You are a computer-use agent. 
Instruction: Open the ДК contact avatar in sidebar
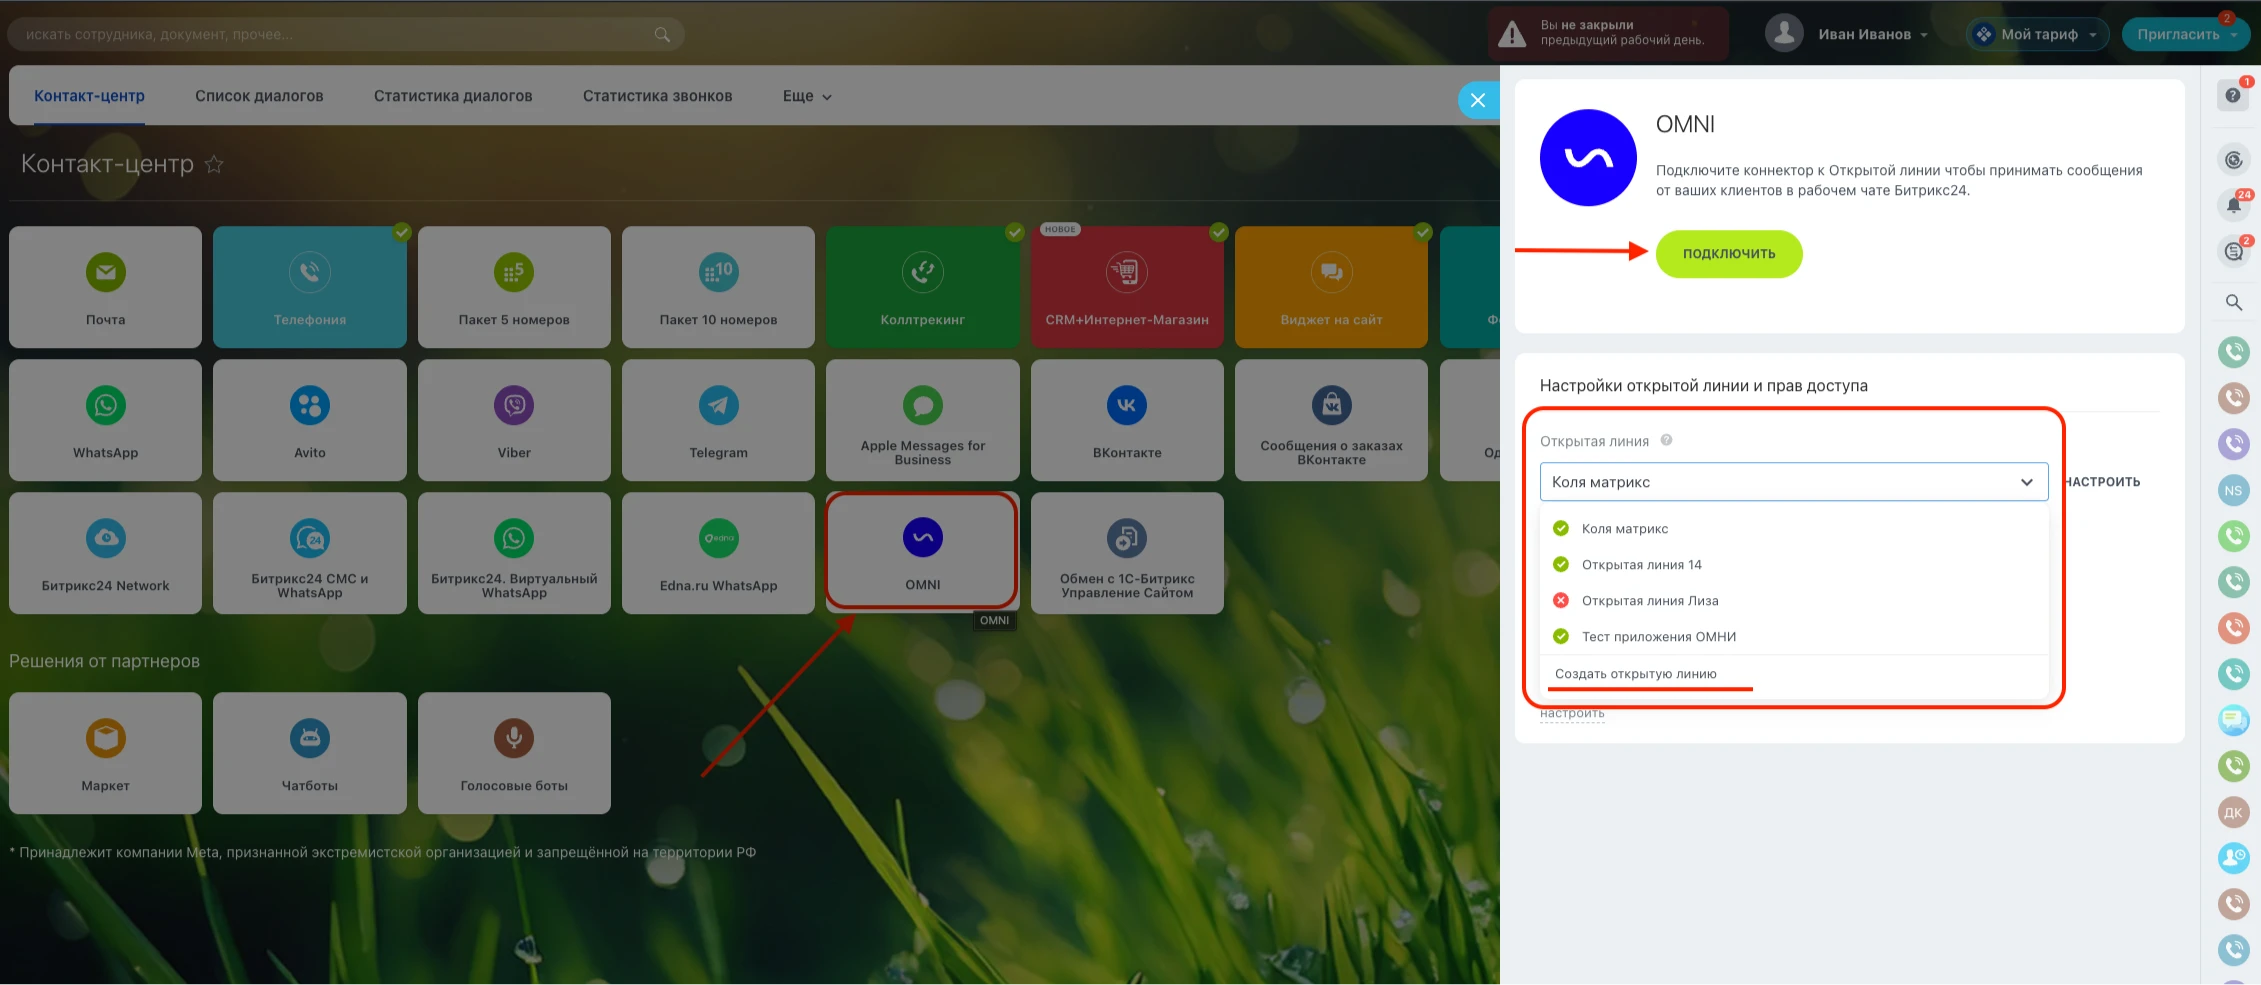pos(2233,812)
